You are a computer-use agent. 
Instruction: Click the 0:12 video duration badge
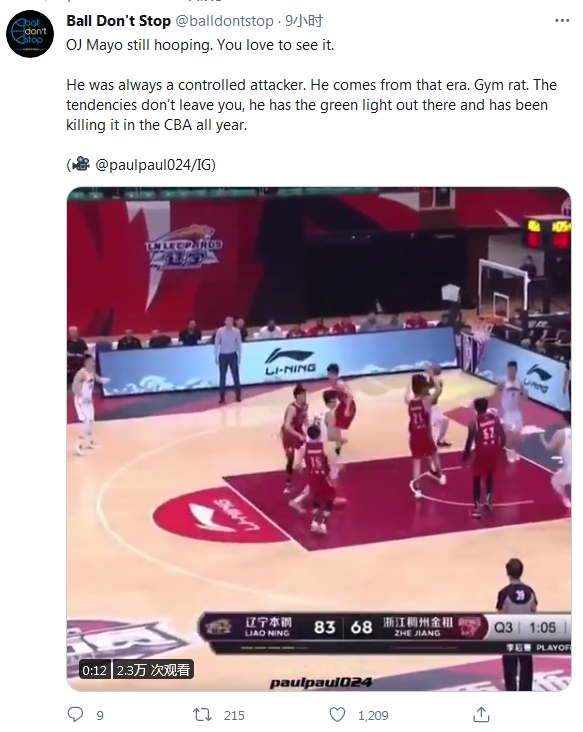(94, 670)
